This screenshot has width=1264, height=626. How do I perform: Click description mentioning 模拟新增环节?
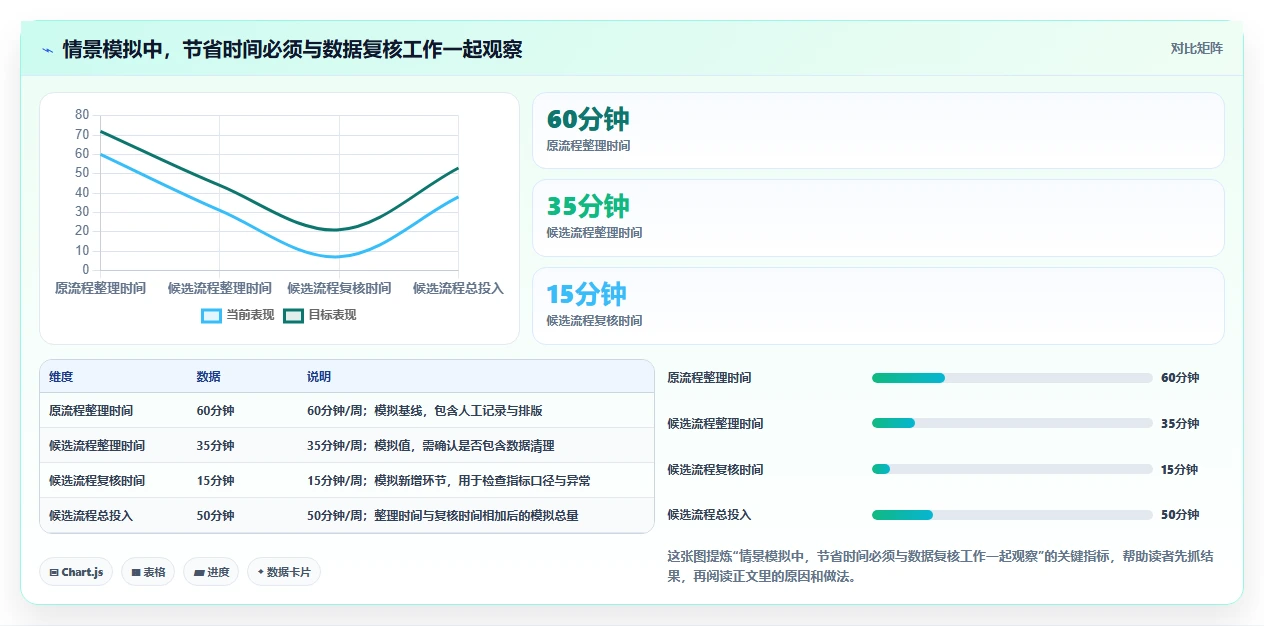pyautogui.click(x=449, y=481)
